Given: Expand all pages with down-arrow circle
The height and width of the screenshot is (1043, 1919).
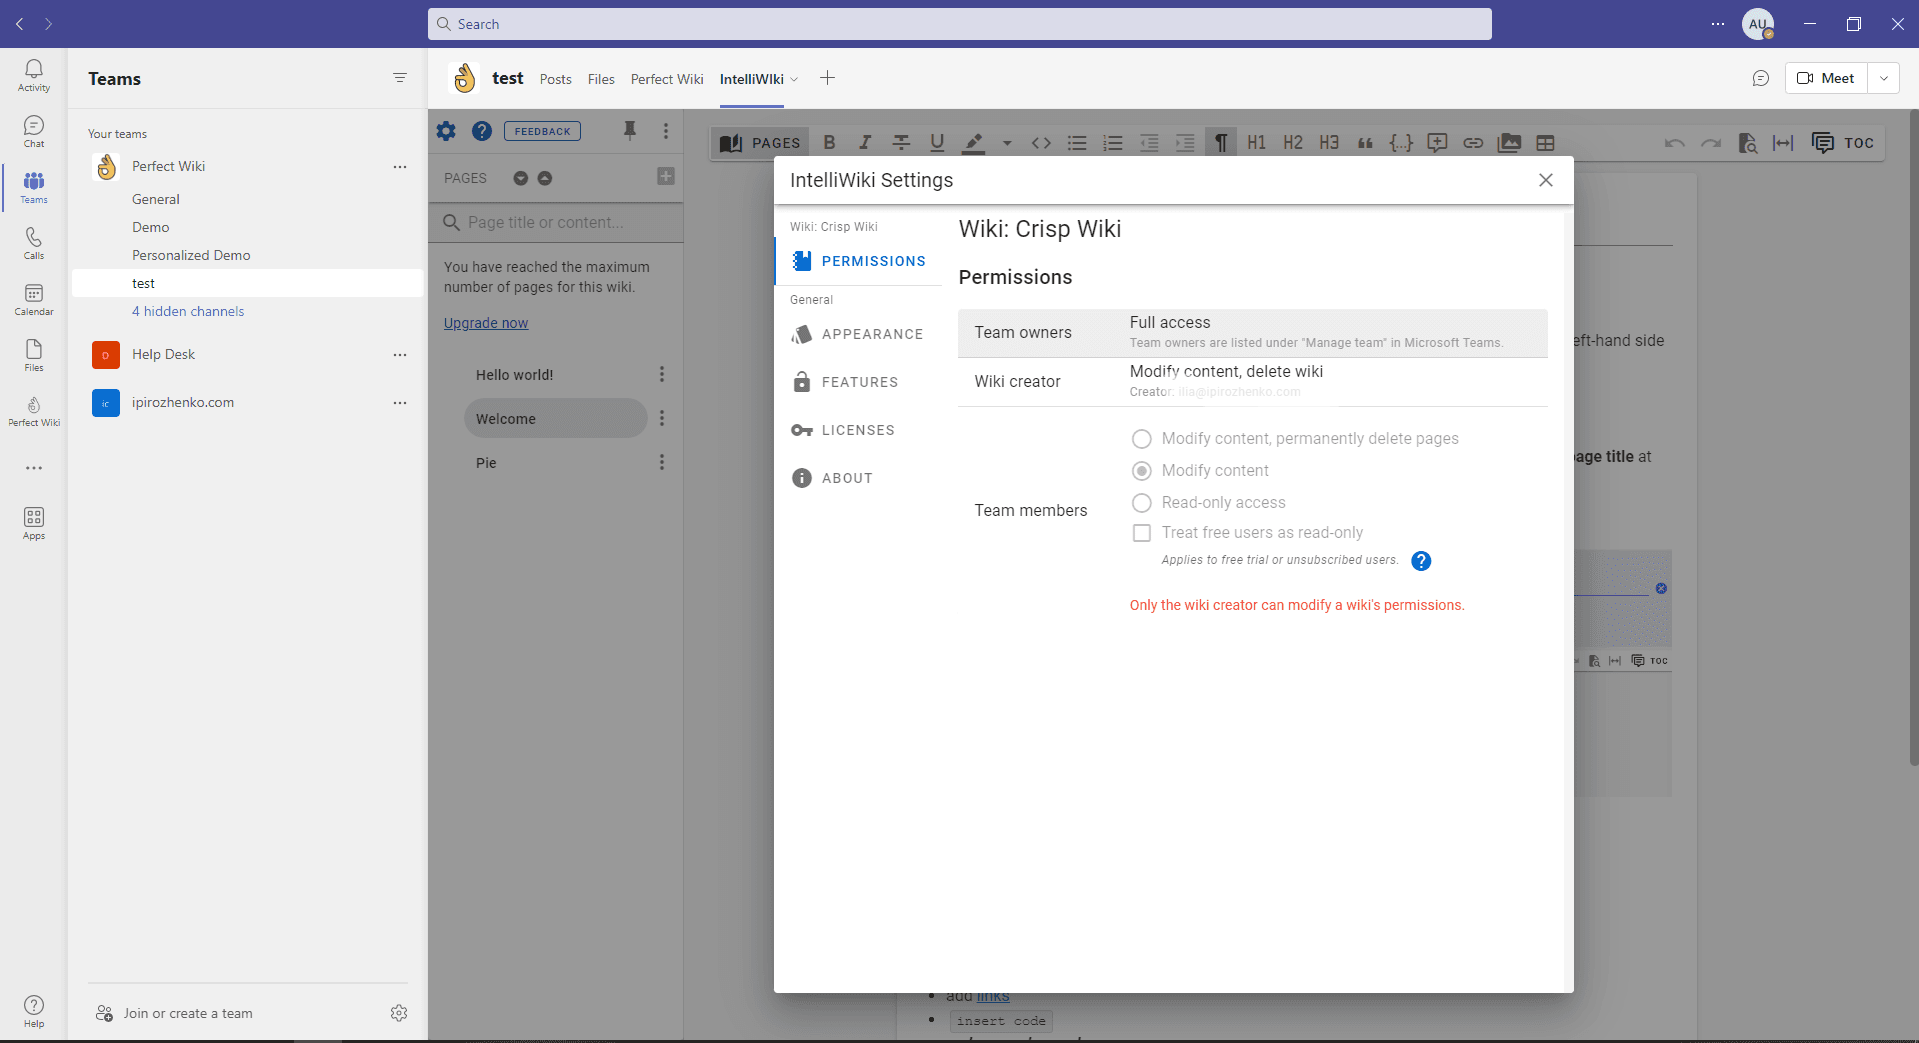Looking at the screenshot, I should coord(520,178).
